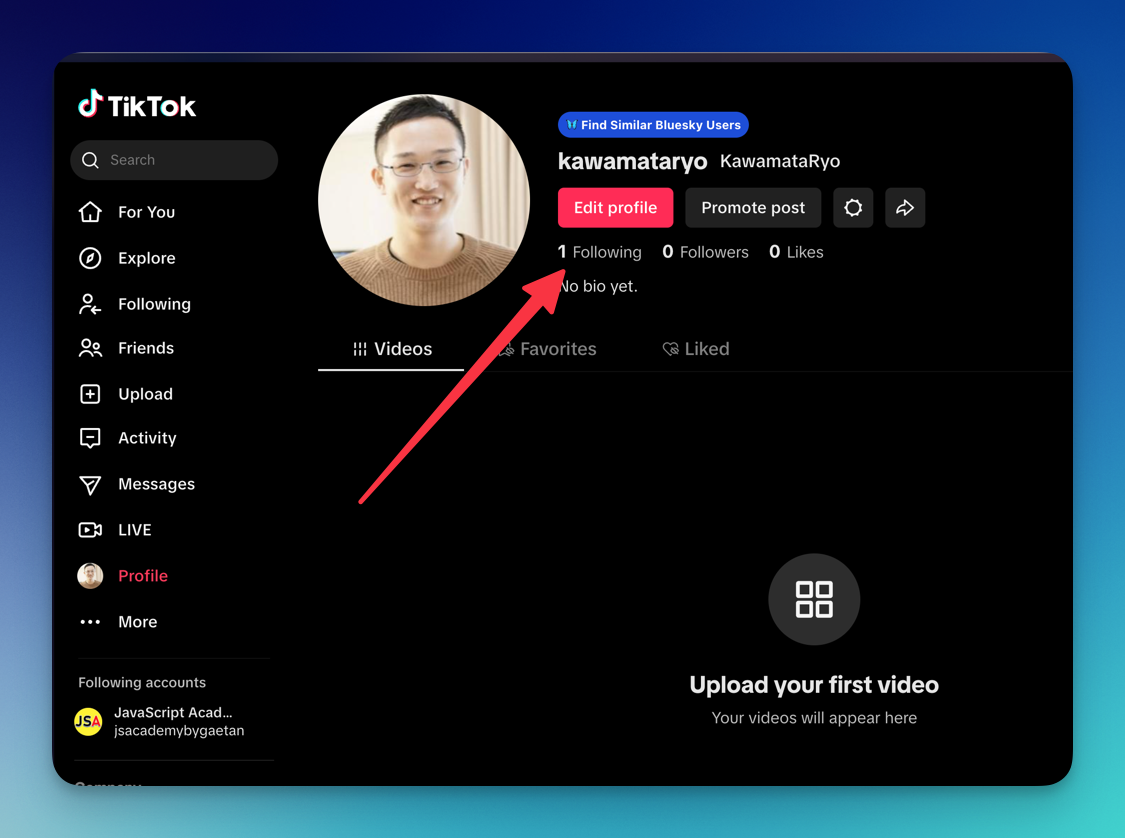Open the LIVE streams page

134,530
